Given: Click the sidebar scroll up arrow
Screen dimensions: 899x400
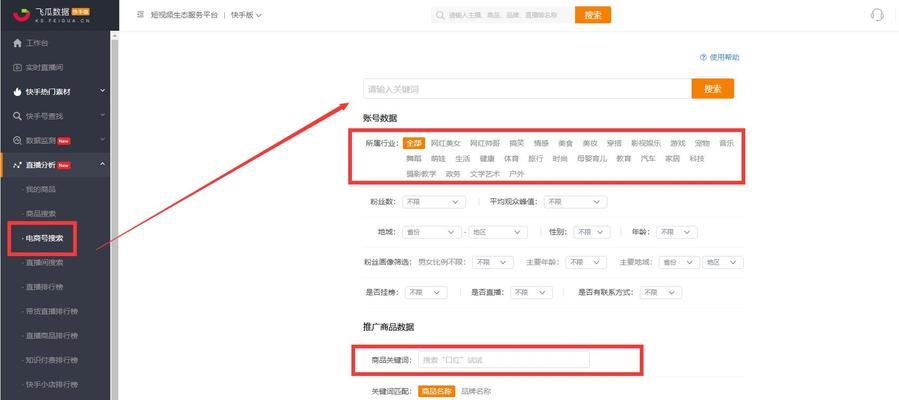Looking at the screenshot, I should coord(115,36).
